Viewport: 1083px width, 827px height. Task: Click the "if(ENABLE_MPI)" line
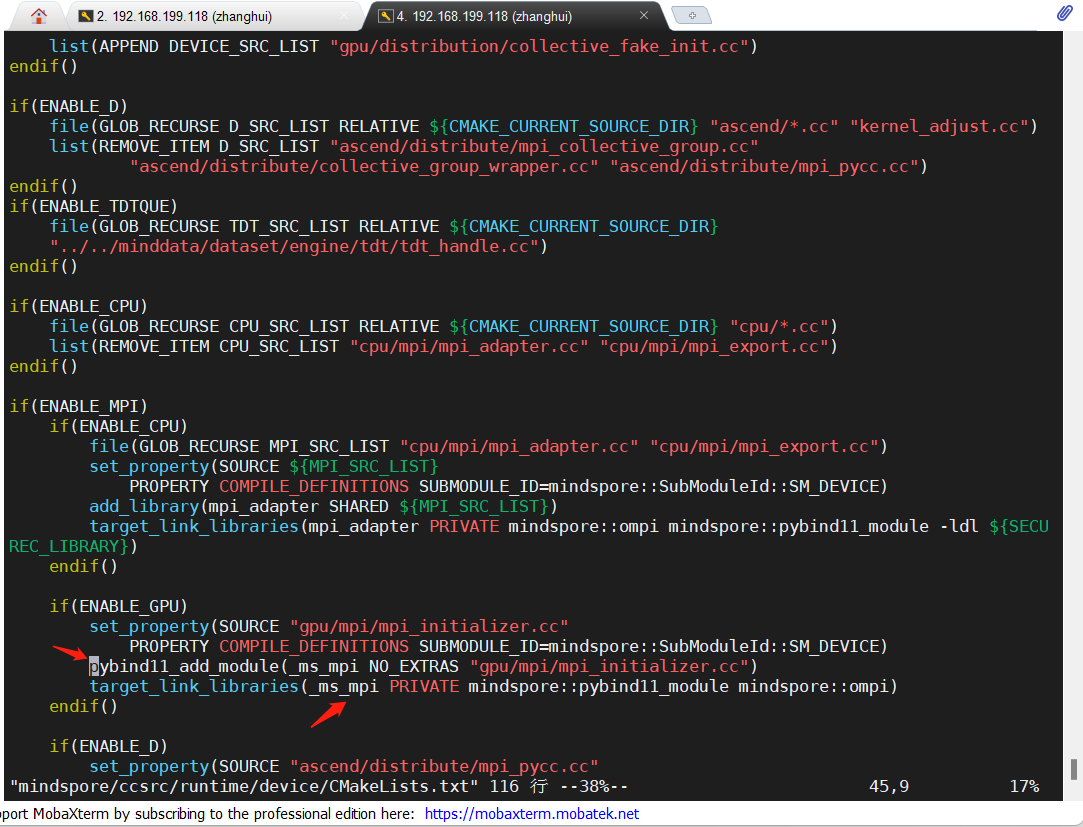(79, 406)
